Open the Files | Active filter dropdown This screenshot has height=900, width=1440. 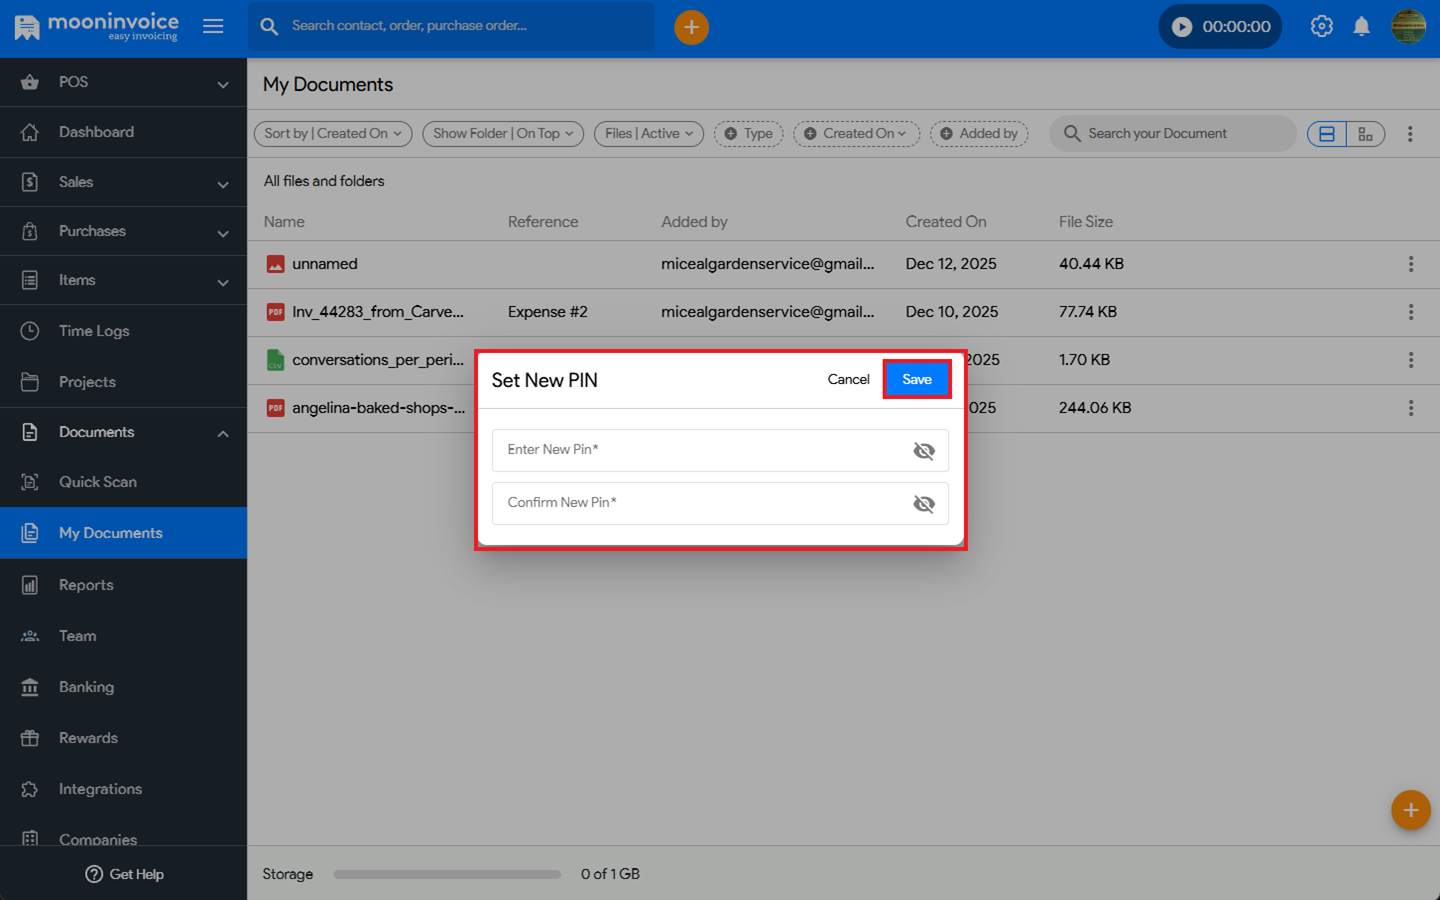(x=648, y=134)
